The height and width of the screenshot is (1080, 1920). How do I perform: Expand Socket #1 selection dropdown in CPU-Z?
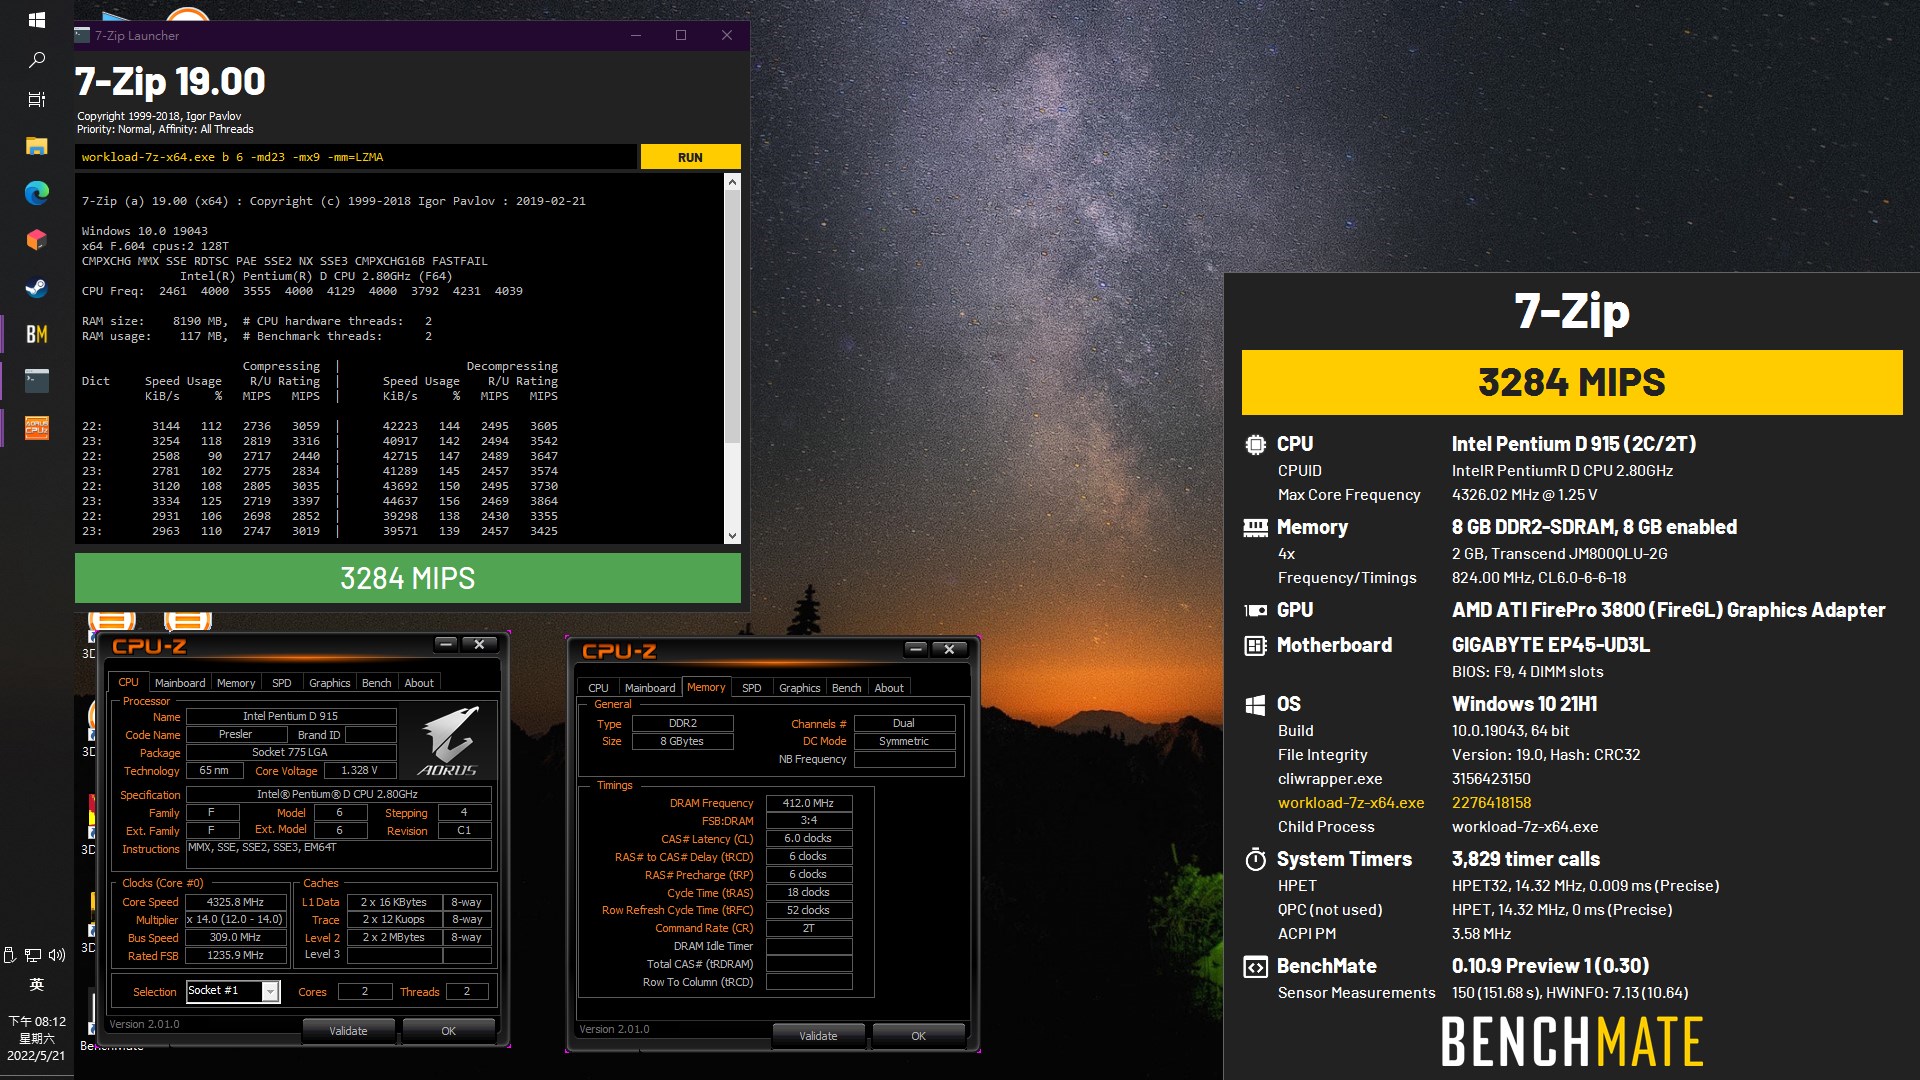(x=270, y=991)
